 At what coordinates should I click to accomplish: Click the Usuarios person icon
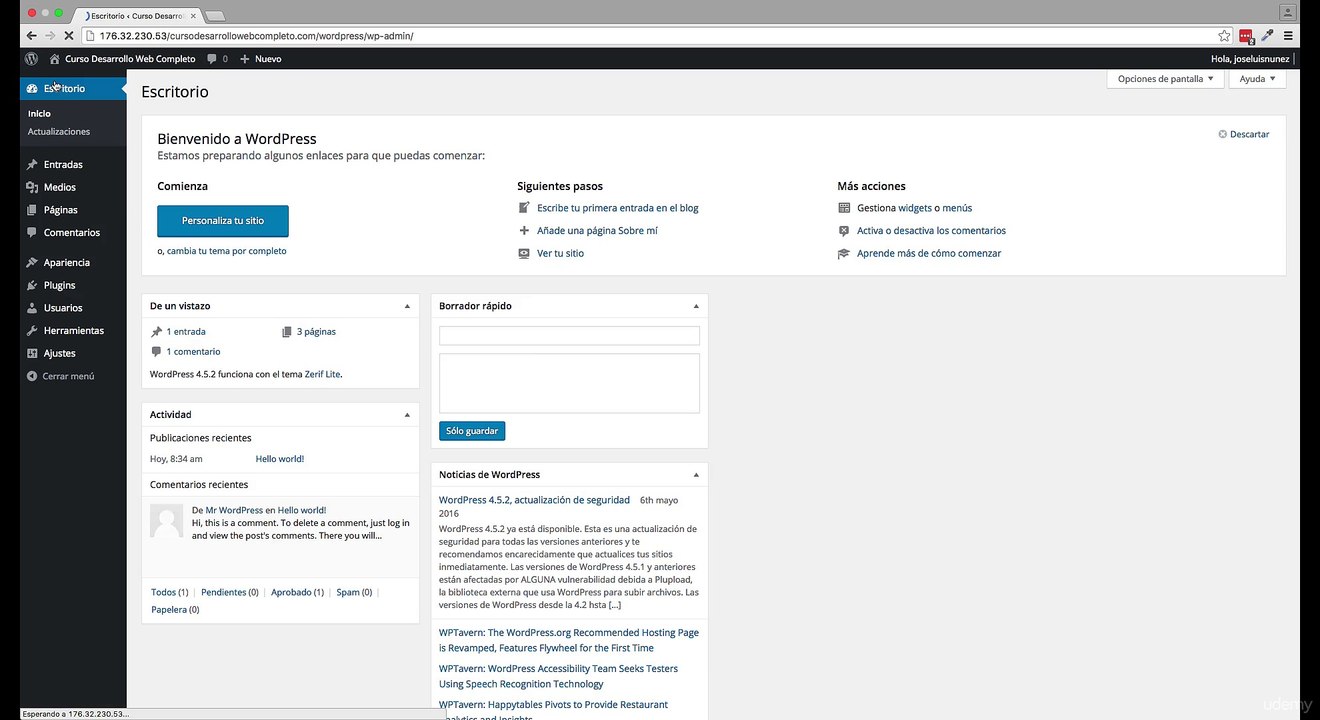point(32,308)
